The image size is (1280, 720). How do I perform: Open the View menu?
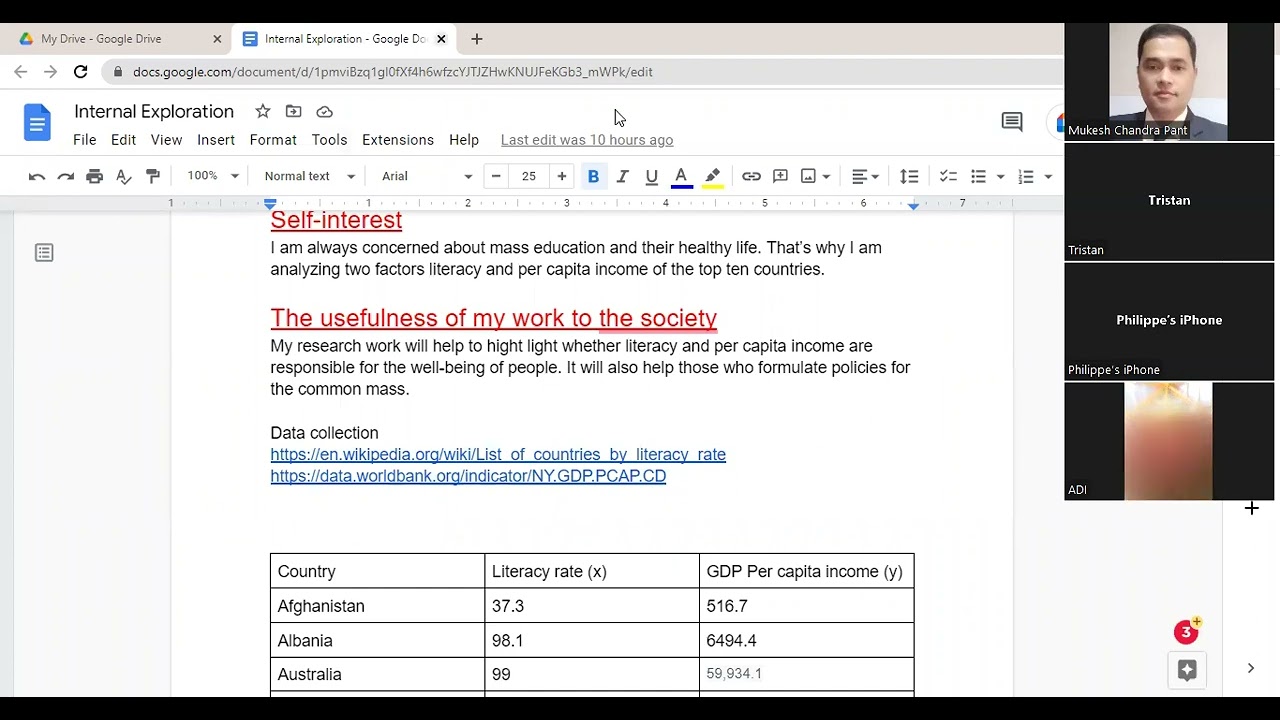(166, 140)
